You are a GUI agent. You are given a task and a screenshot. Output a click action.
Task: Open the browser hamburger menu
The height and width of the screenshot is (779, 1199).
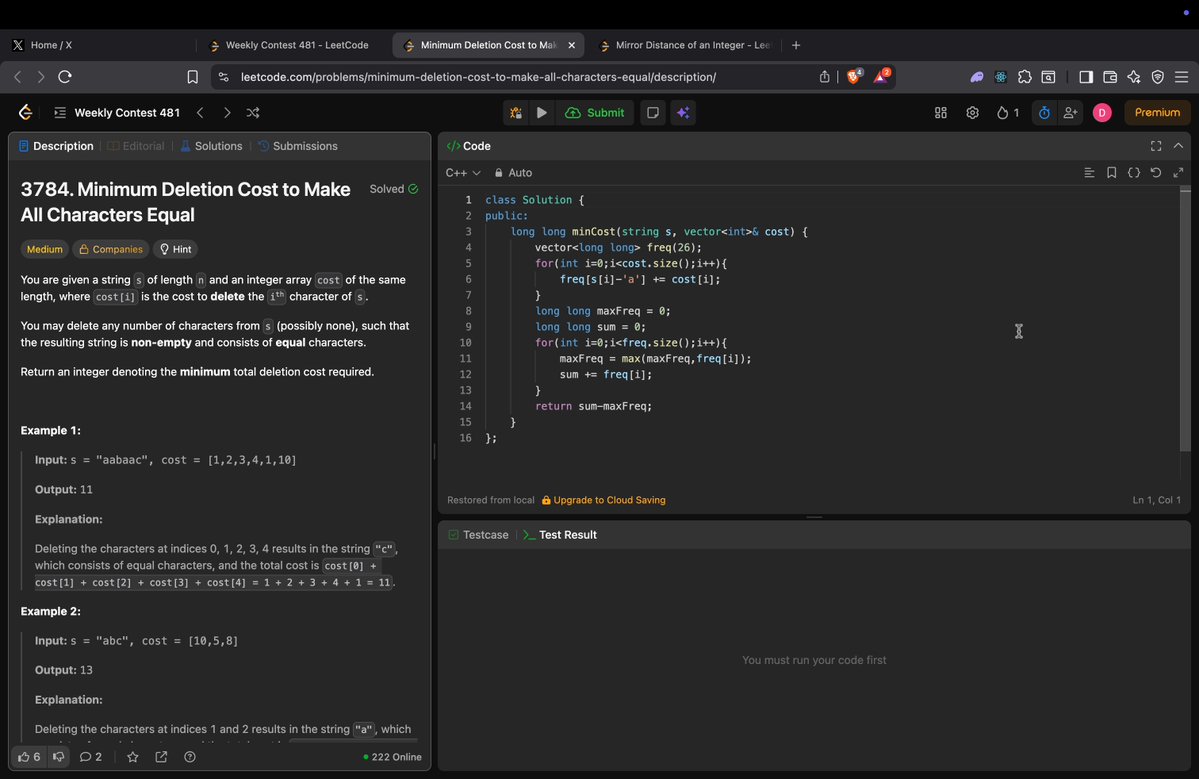[x=1181, y=76]
